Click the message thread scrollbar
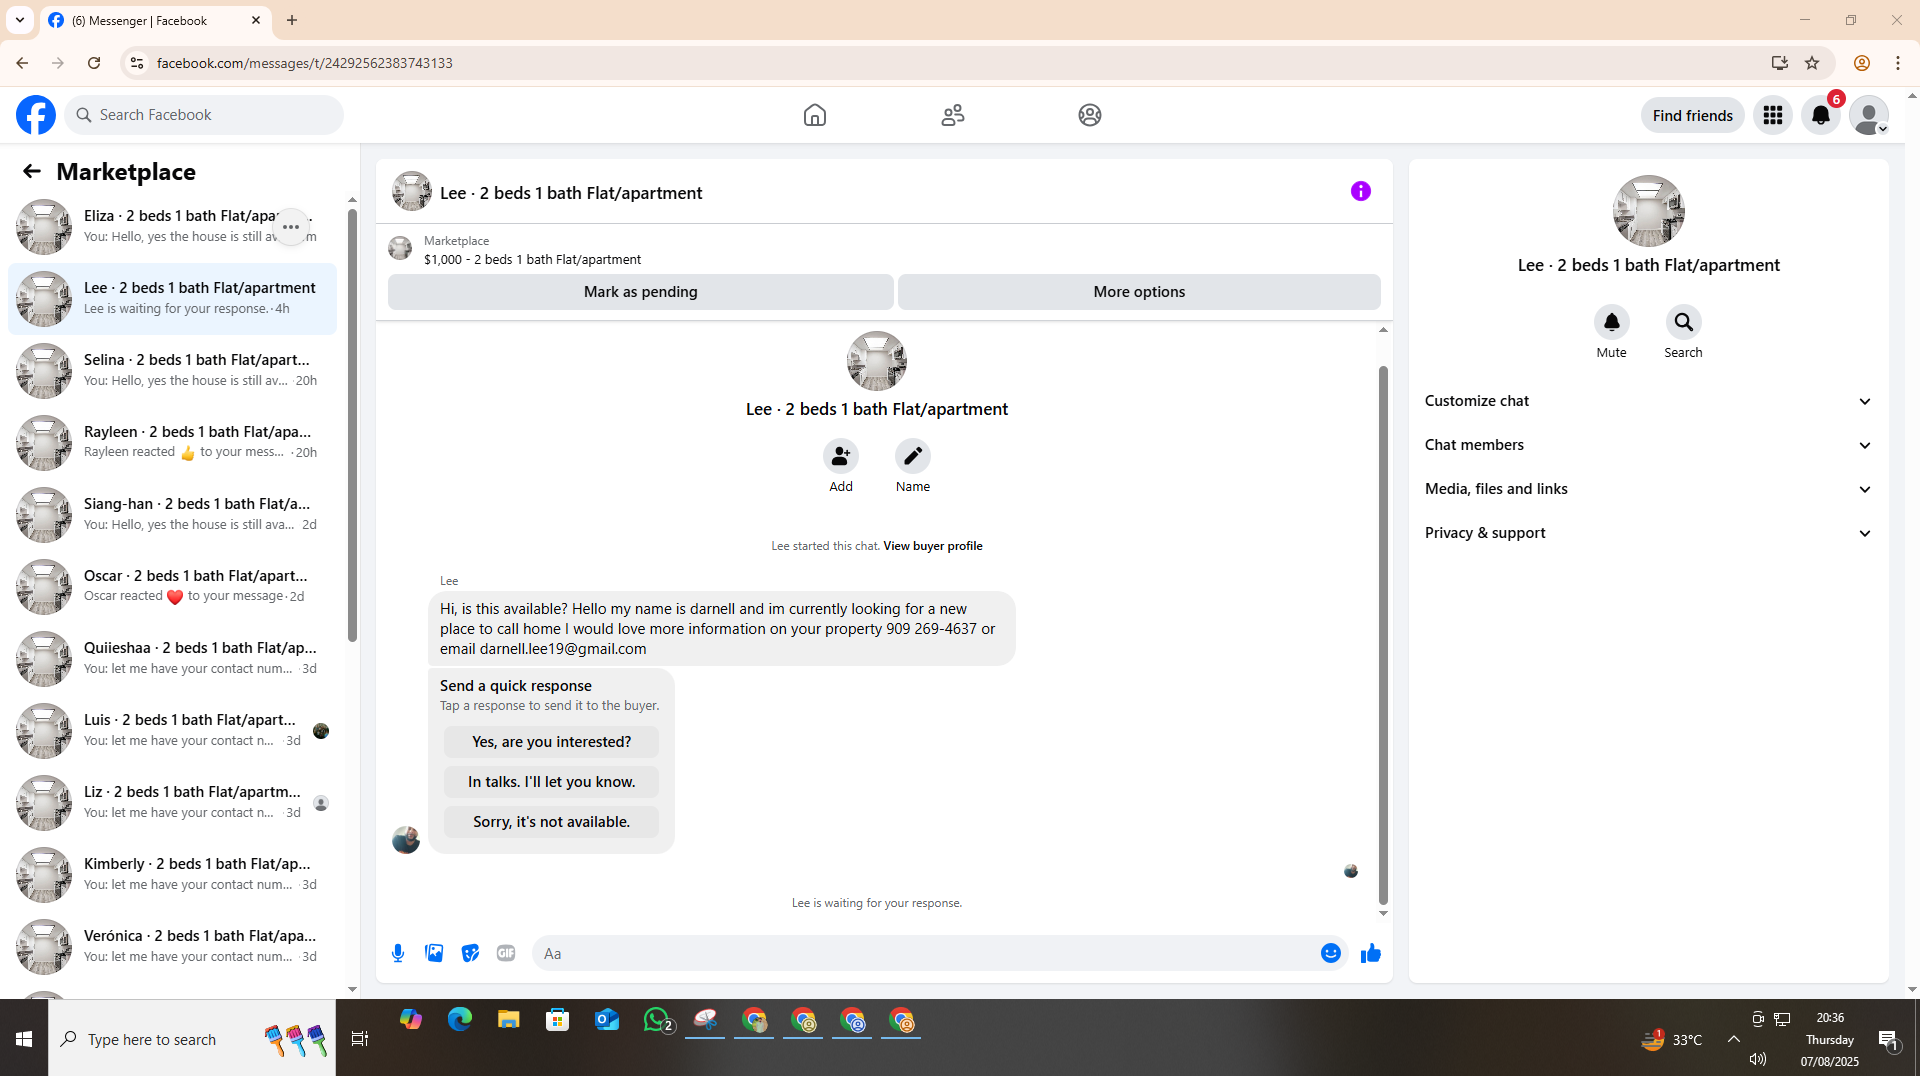The width and height of the screenshot is (1920, 1076). pyautogui.click(x=1383, y=635)
